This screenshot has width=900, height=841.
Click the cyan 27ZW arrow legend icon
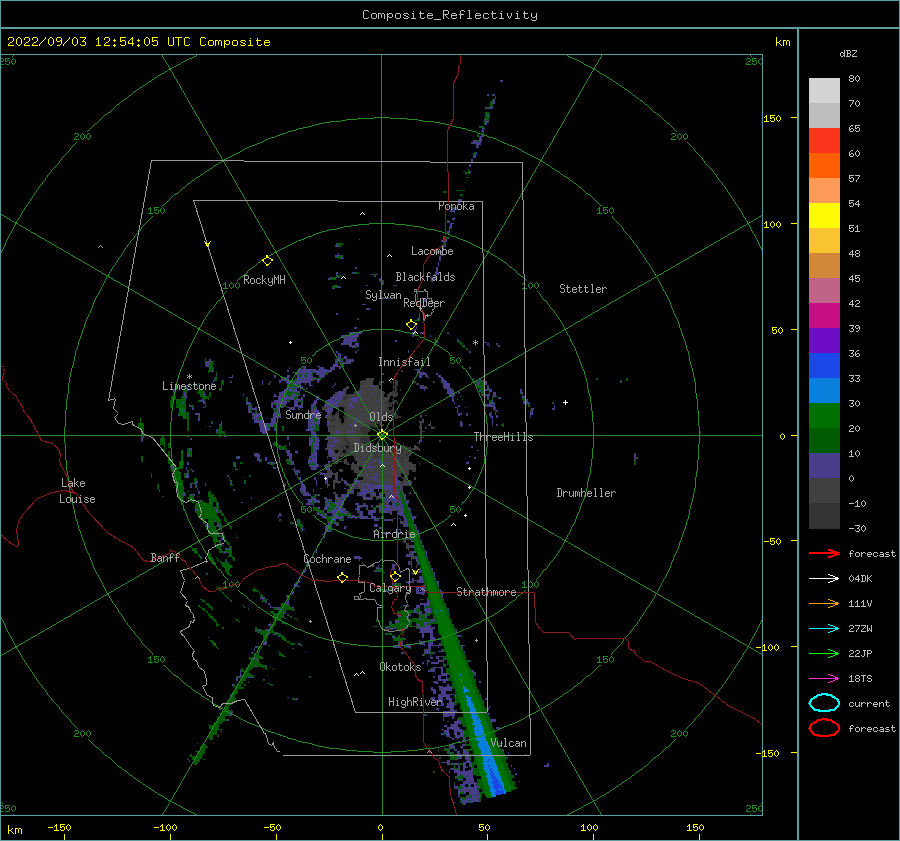coord(824,628)
